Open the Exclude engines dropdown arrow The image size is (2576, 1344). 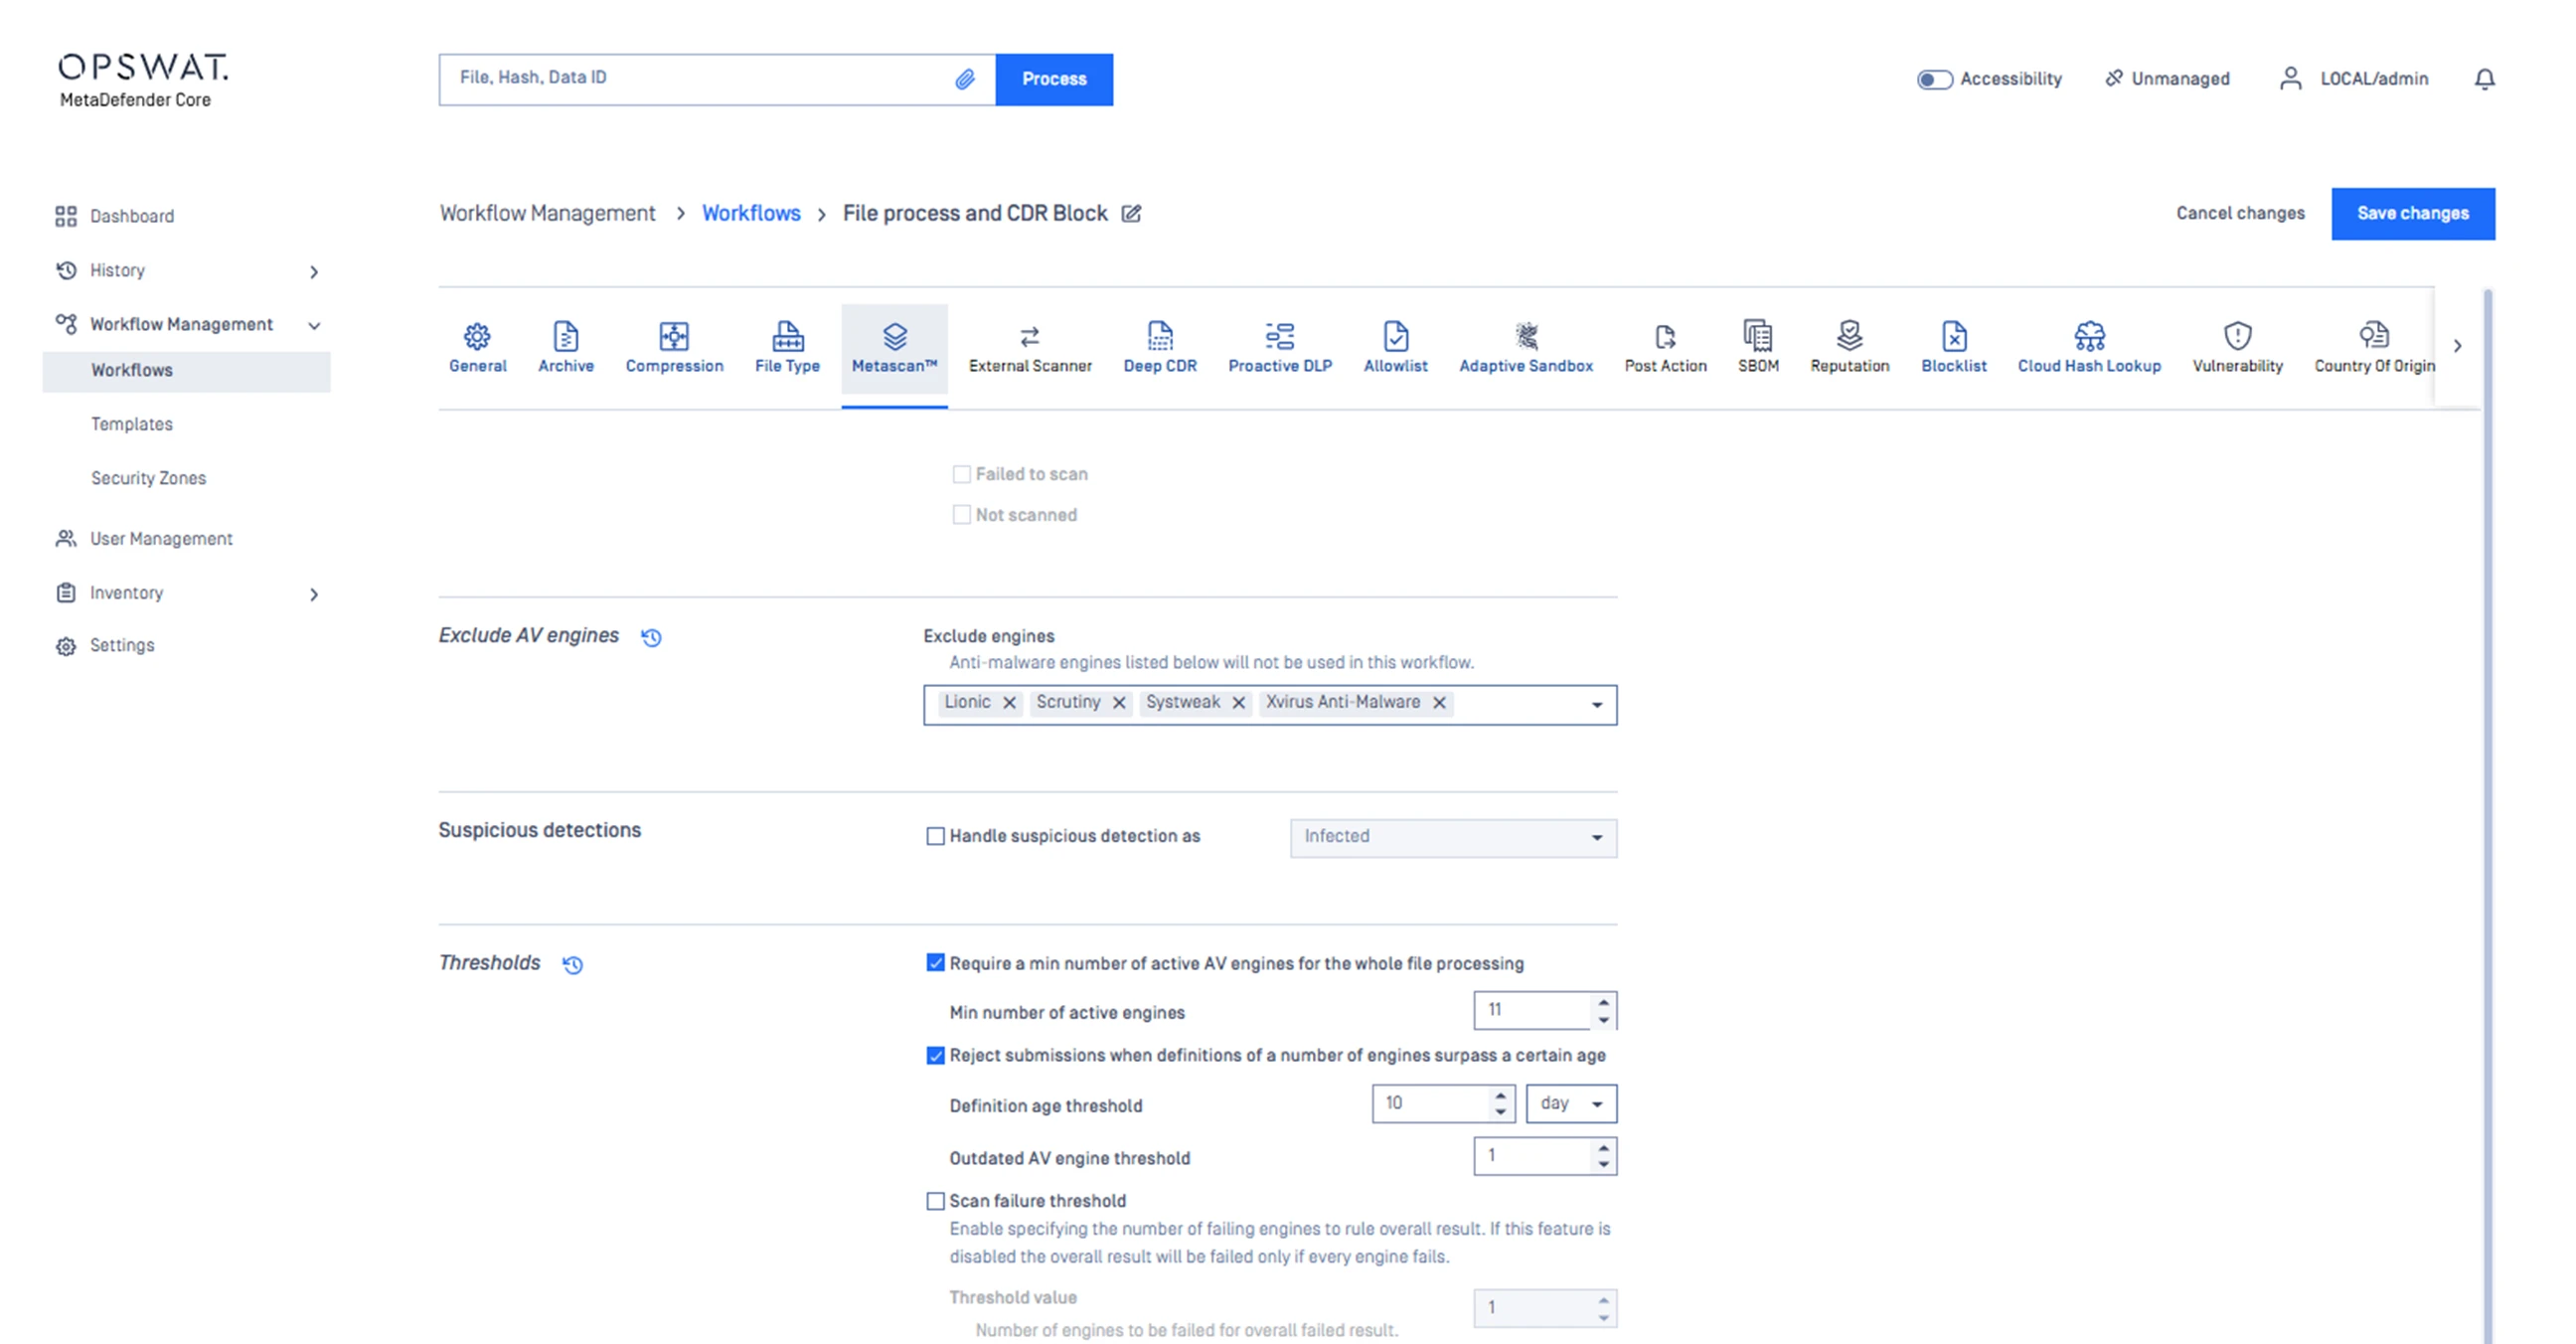pos(1596,705)
